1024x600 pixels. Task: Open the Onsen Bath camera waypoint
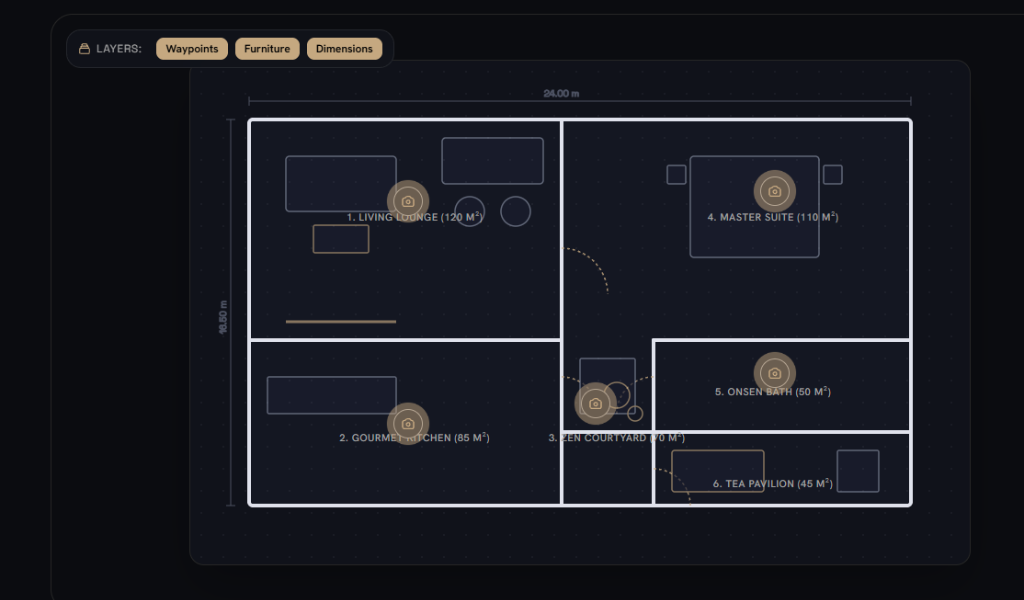click(x=775, y=373)
